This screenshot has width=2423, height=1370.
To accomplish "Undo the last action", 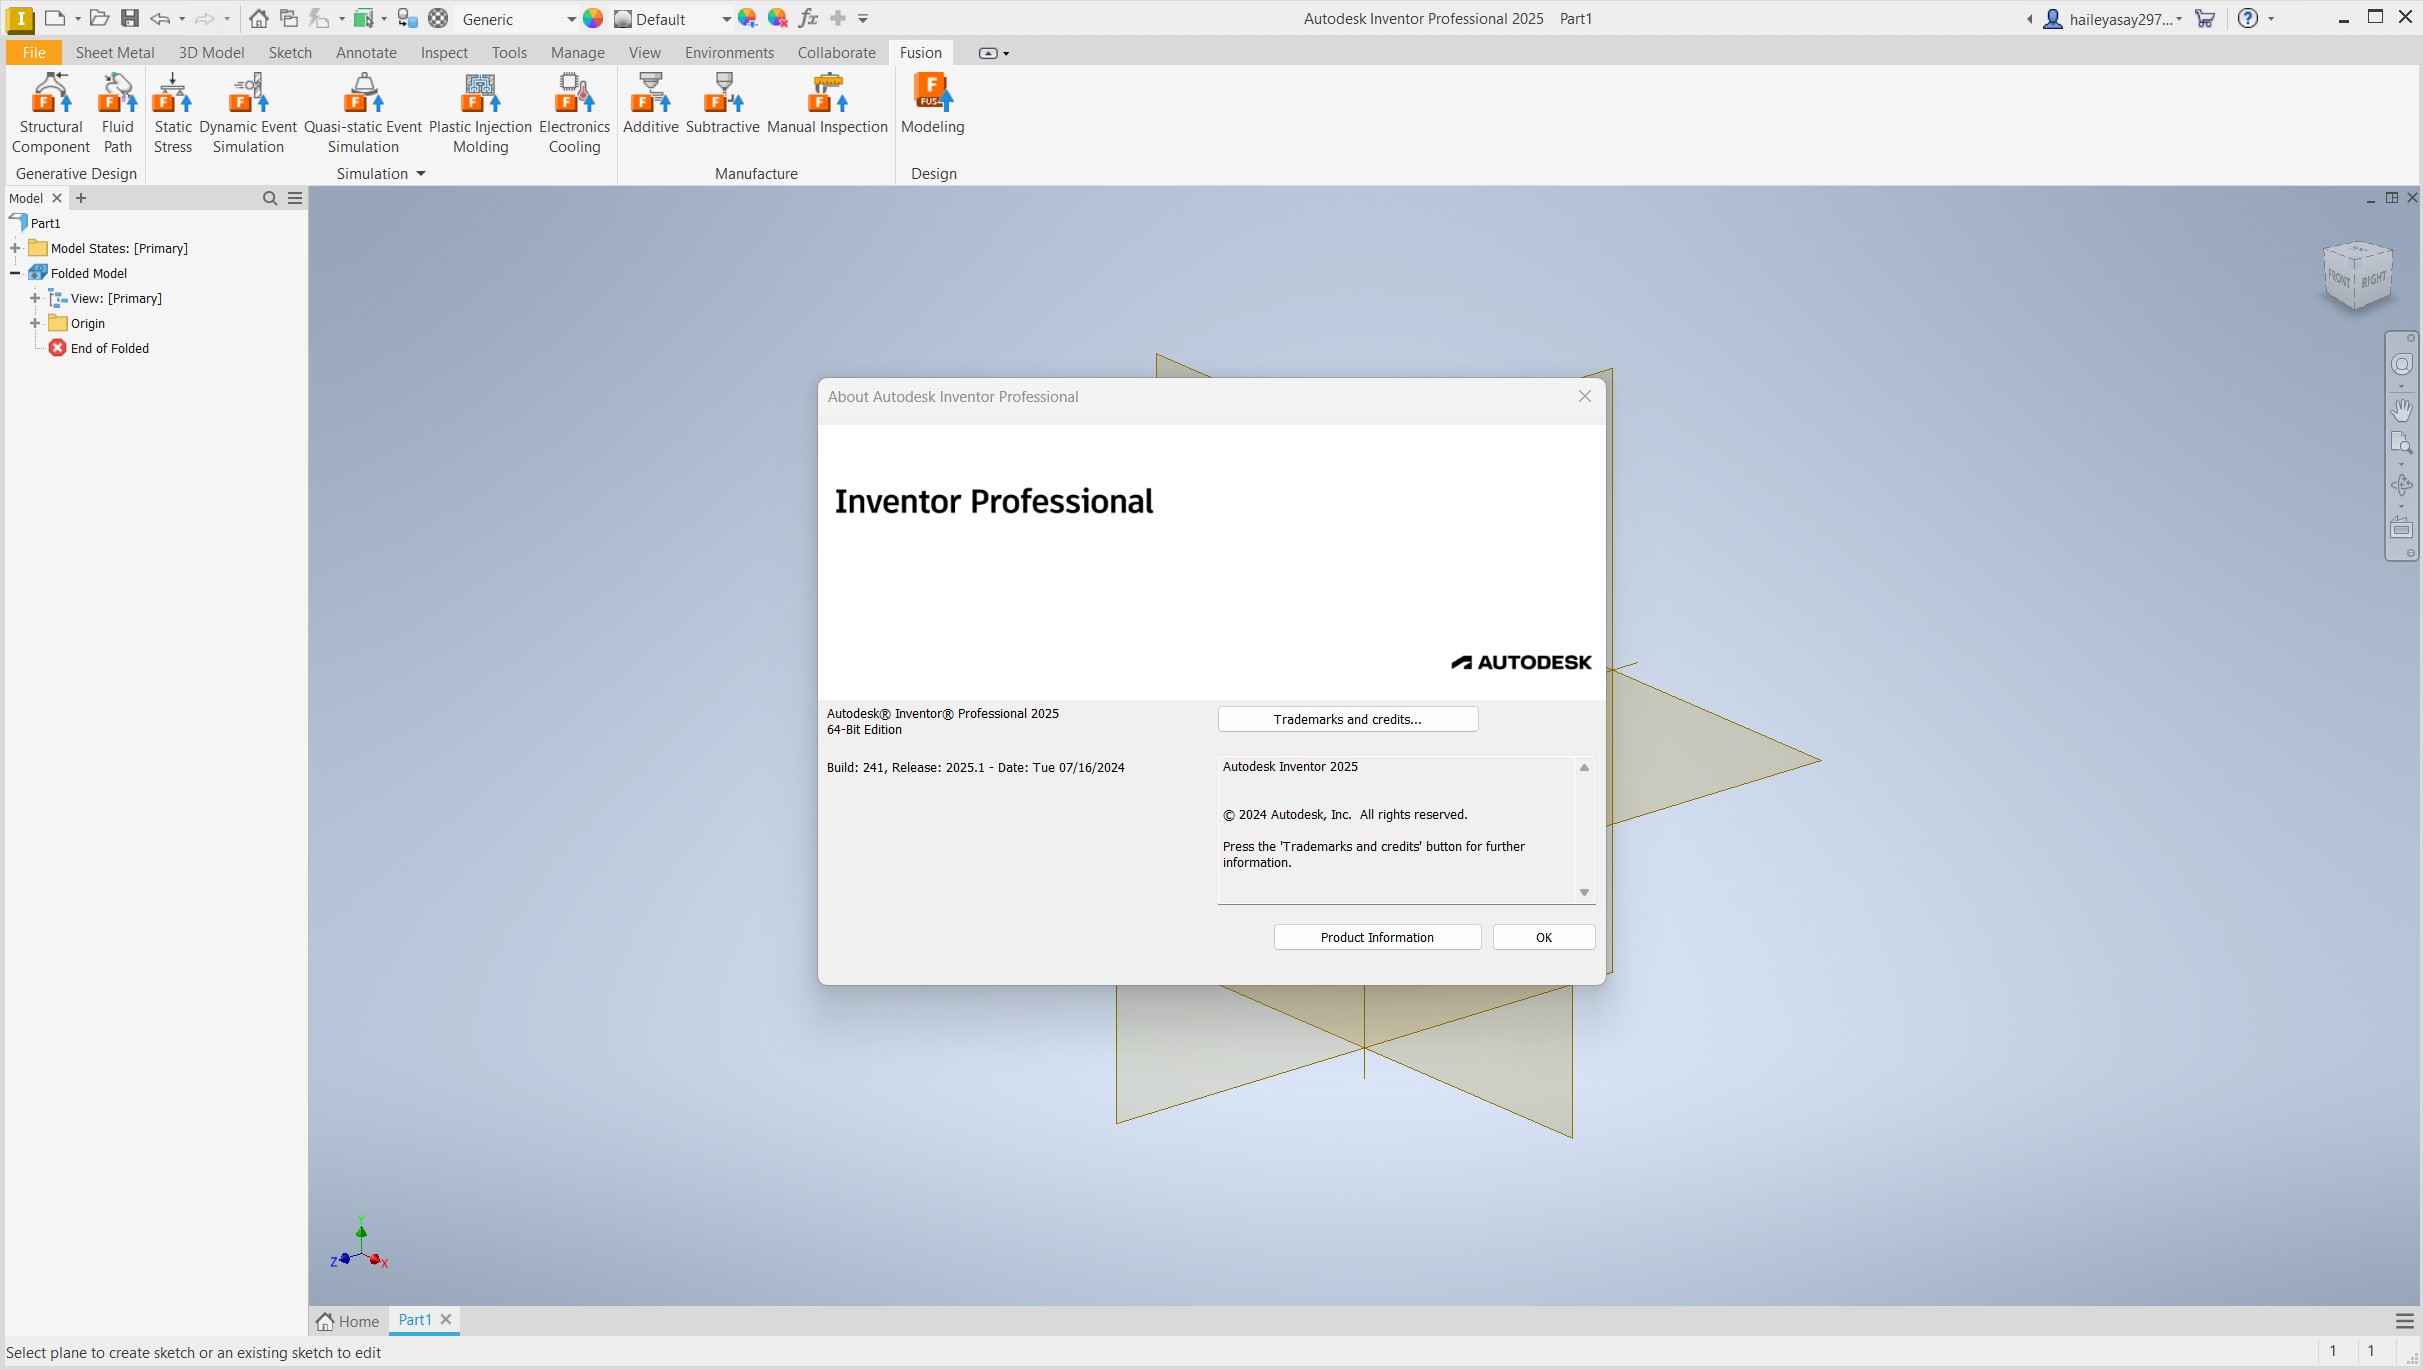I will click(160, 18).
